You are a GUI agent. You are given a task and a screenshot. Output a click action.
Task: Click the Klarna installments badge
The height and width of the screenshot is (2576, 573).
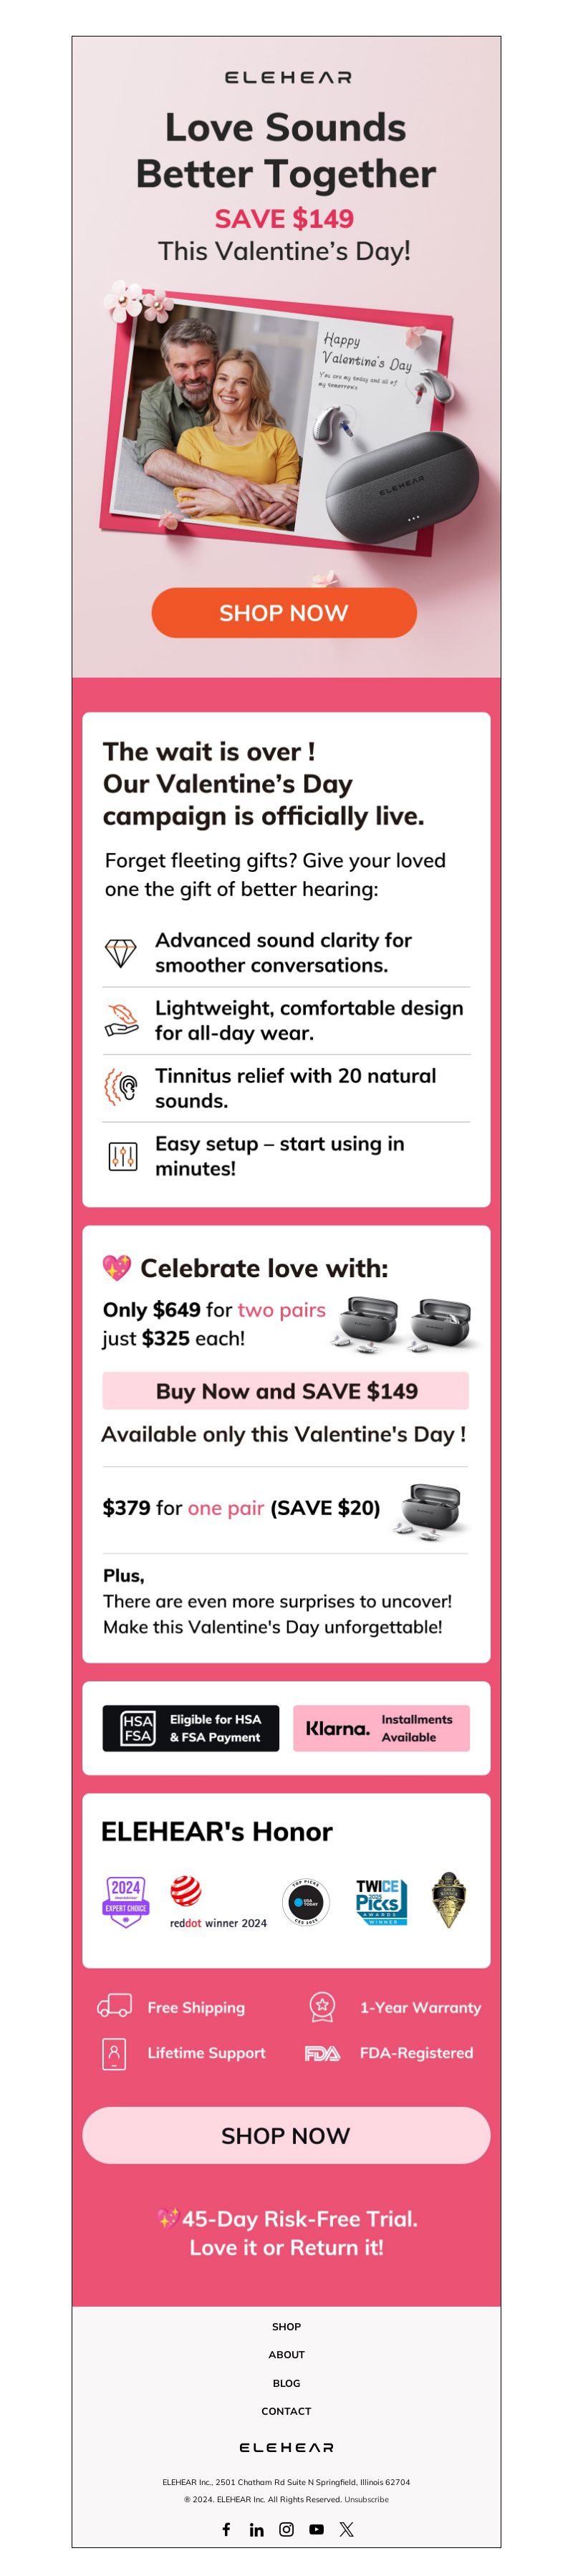coord(381,1728)
